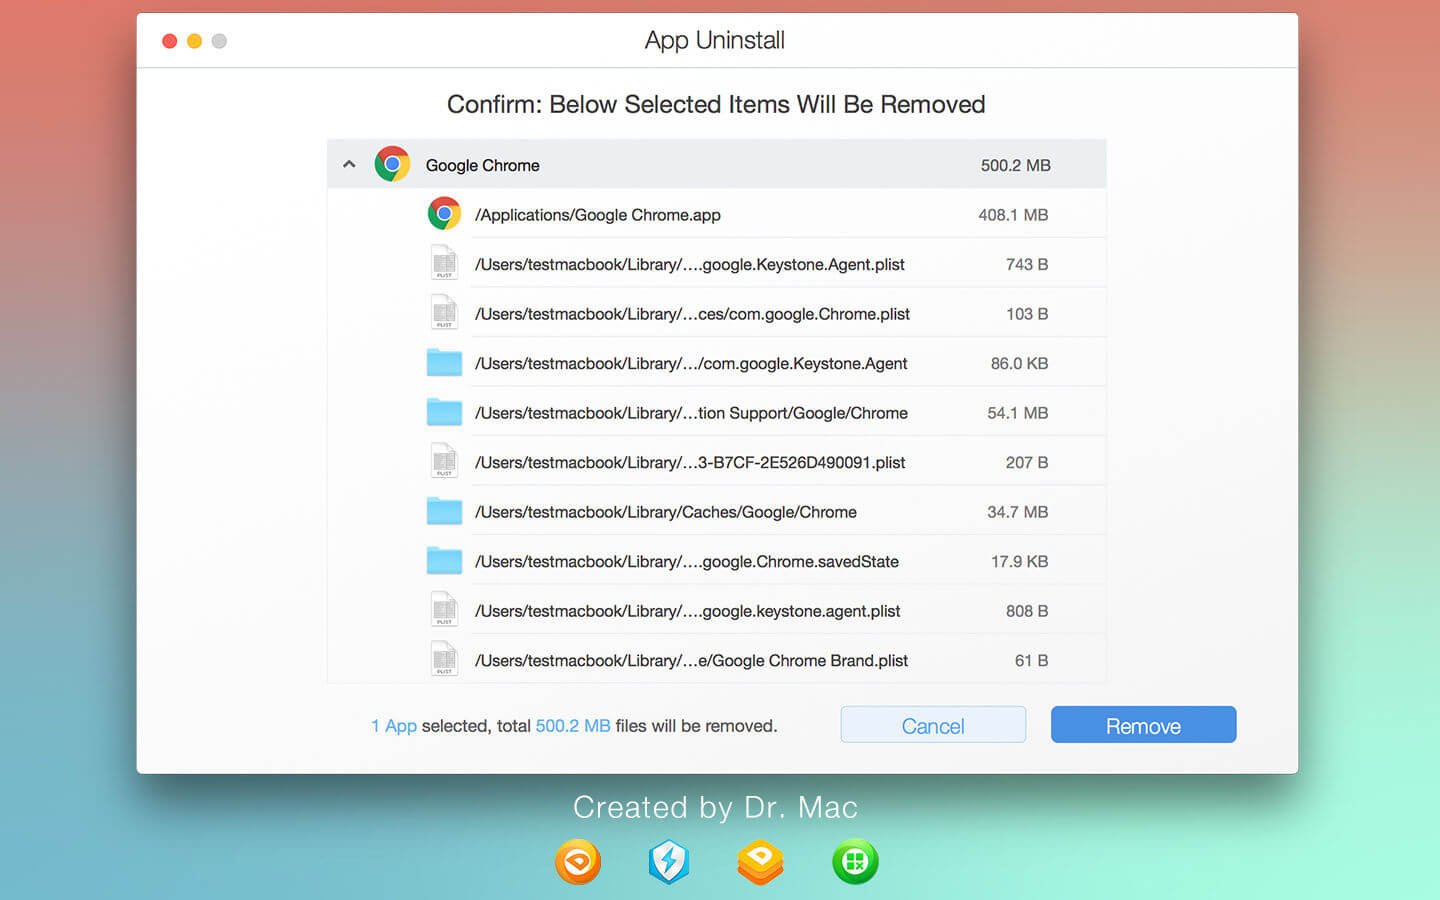Click the blue '500.2 MB' total in summary

573,726
